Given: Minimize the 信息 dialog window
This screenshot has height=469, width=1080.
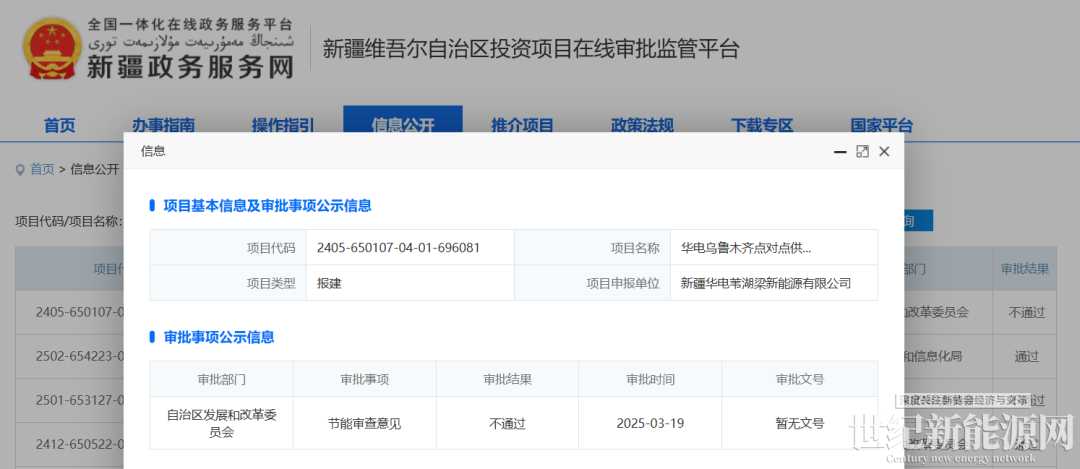Looking at the screenshot, I should (840, 151).
